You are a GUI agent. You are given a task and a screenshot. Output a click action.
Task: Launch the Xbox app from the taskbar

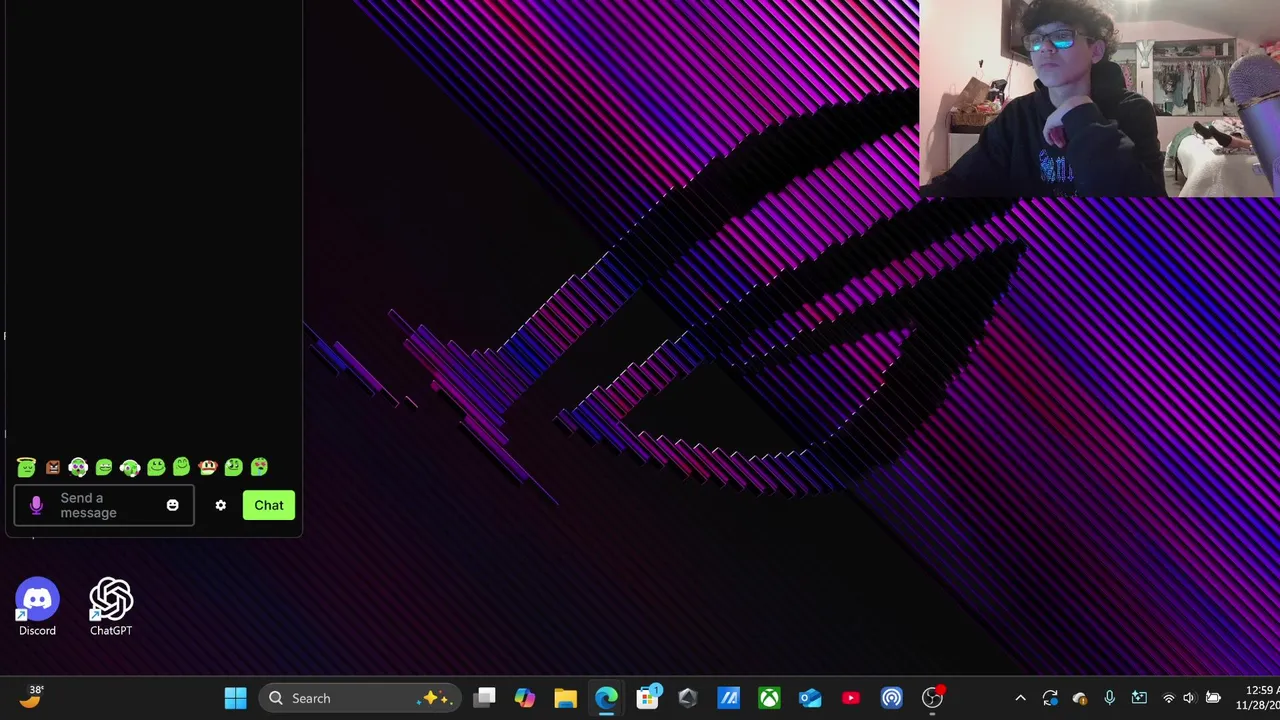tap(769, 698)
